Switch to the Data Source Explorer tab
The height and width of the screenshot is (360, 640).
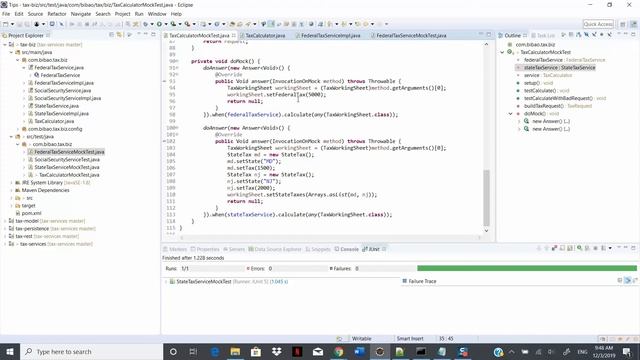tap(275, 249)
